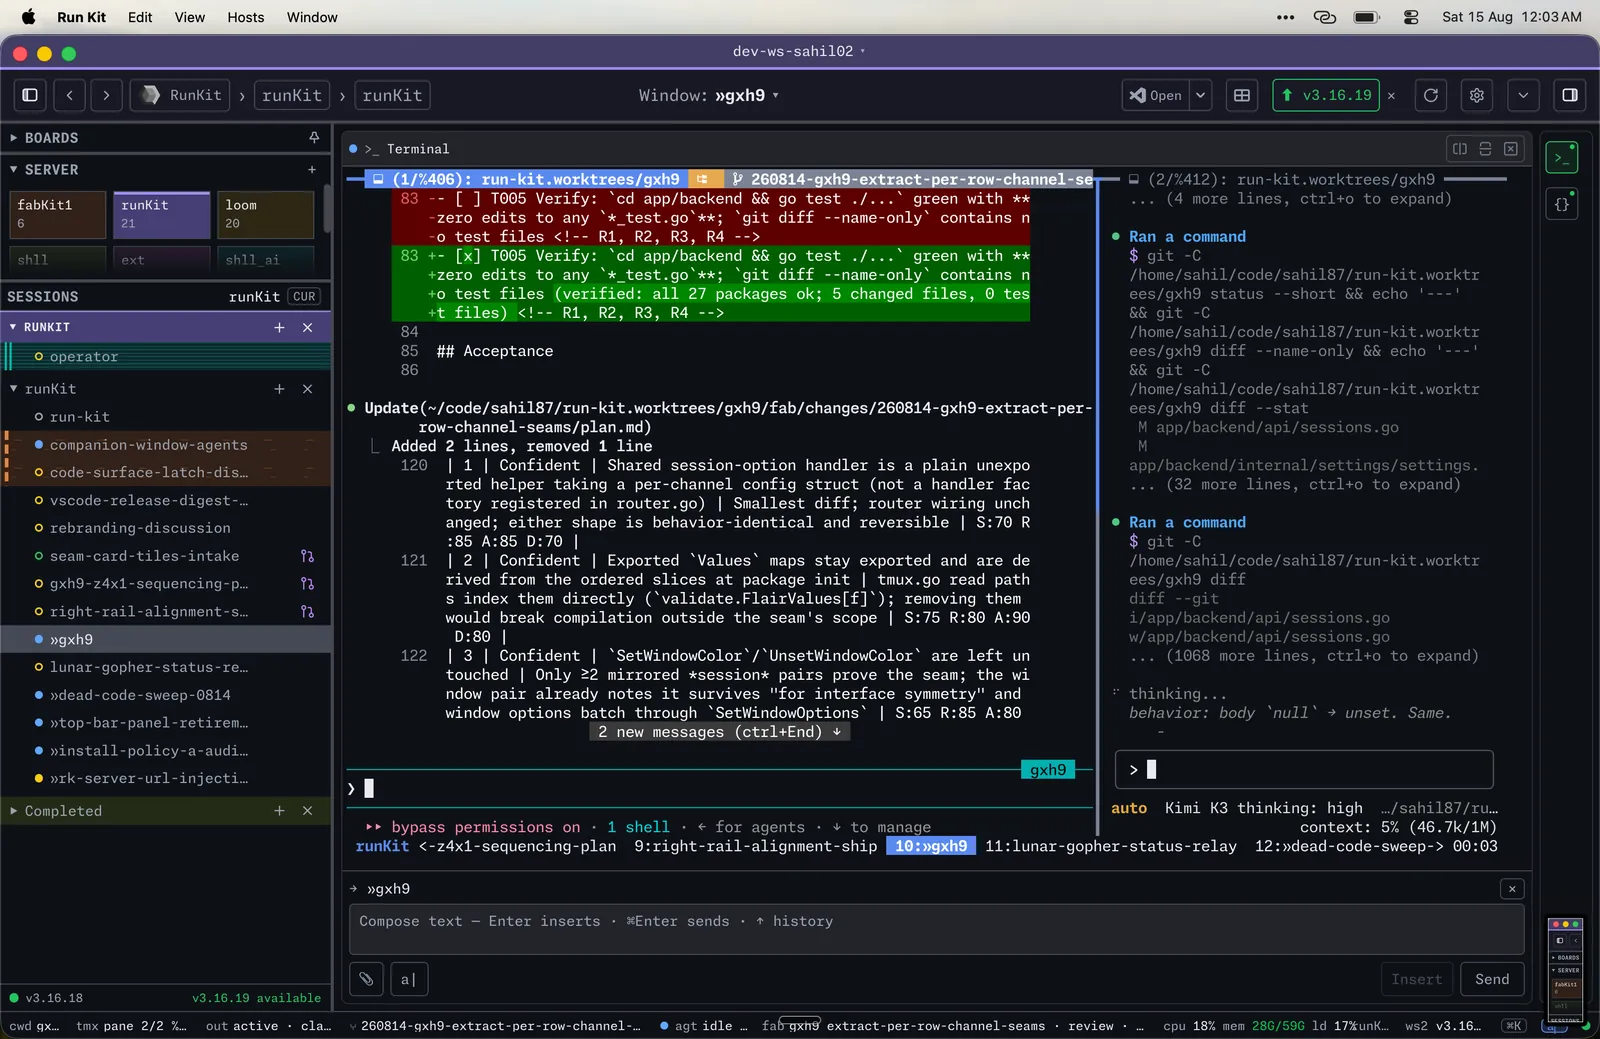
Task: Click the Send button
Action: click(1492, 979)
